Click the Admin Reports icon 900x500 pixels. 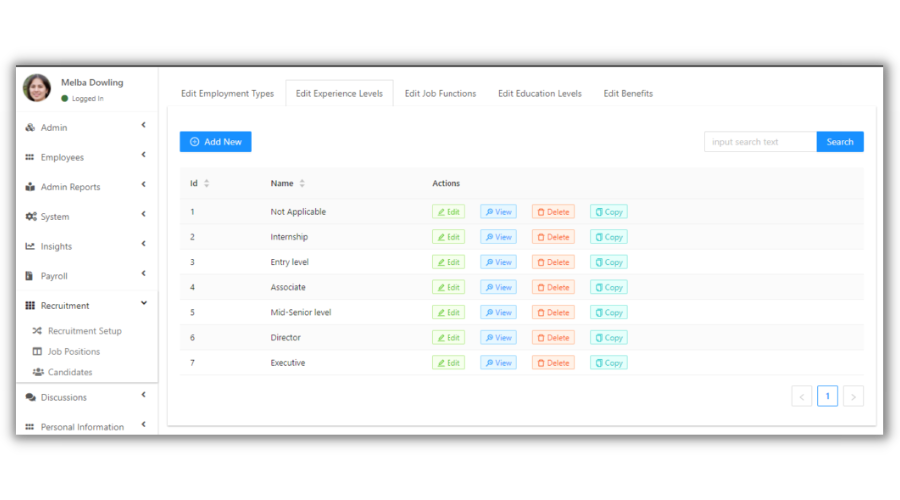click(30, 187)
